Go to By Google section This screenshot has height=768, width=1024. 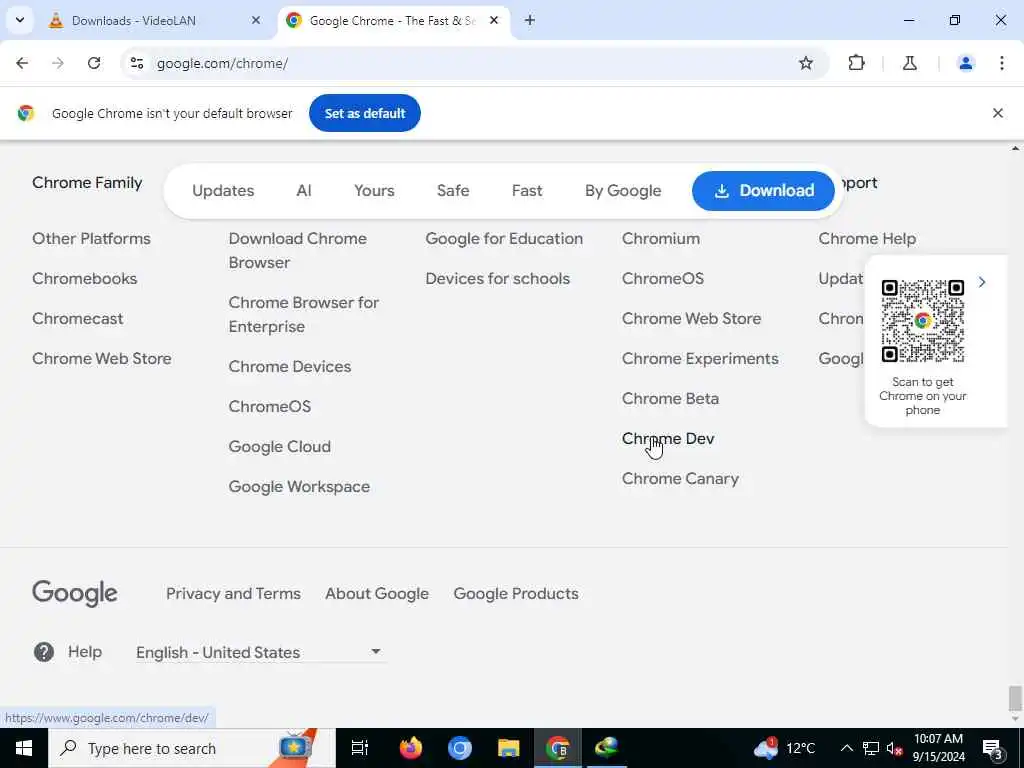click(623, 191)
